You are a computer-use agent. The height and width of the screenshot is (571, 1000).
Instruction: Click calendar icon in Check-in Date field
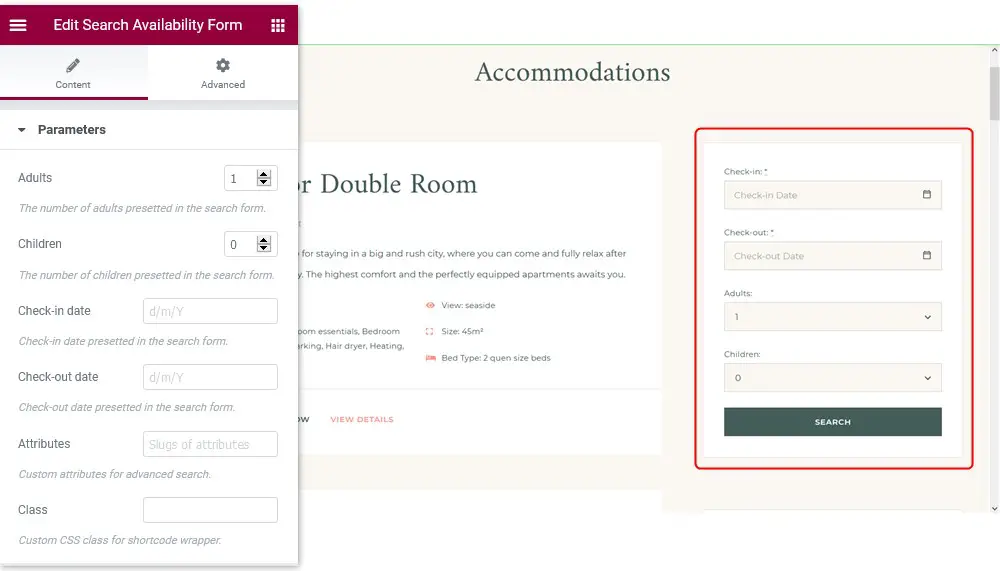tap(926, 195)
